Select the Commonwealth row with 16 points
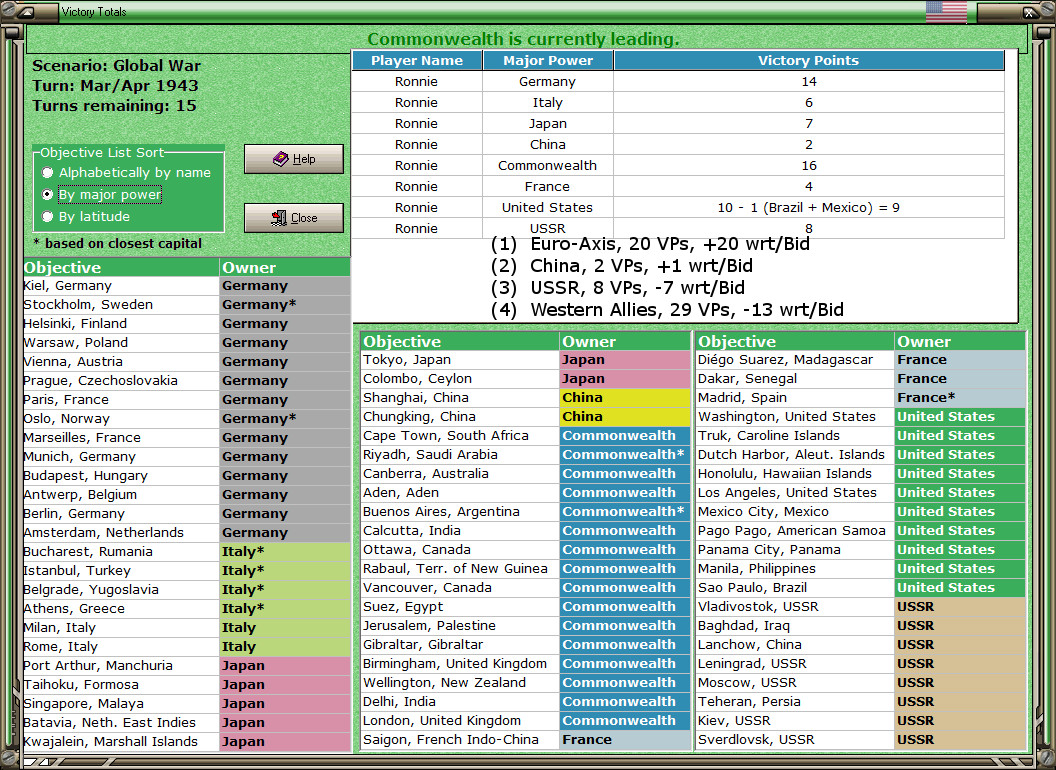The height and width of the screenshot is (770, 1056). tap(678, 165)
